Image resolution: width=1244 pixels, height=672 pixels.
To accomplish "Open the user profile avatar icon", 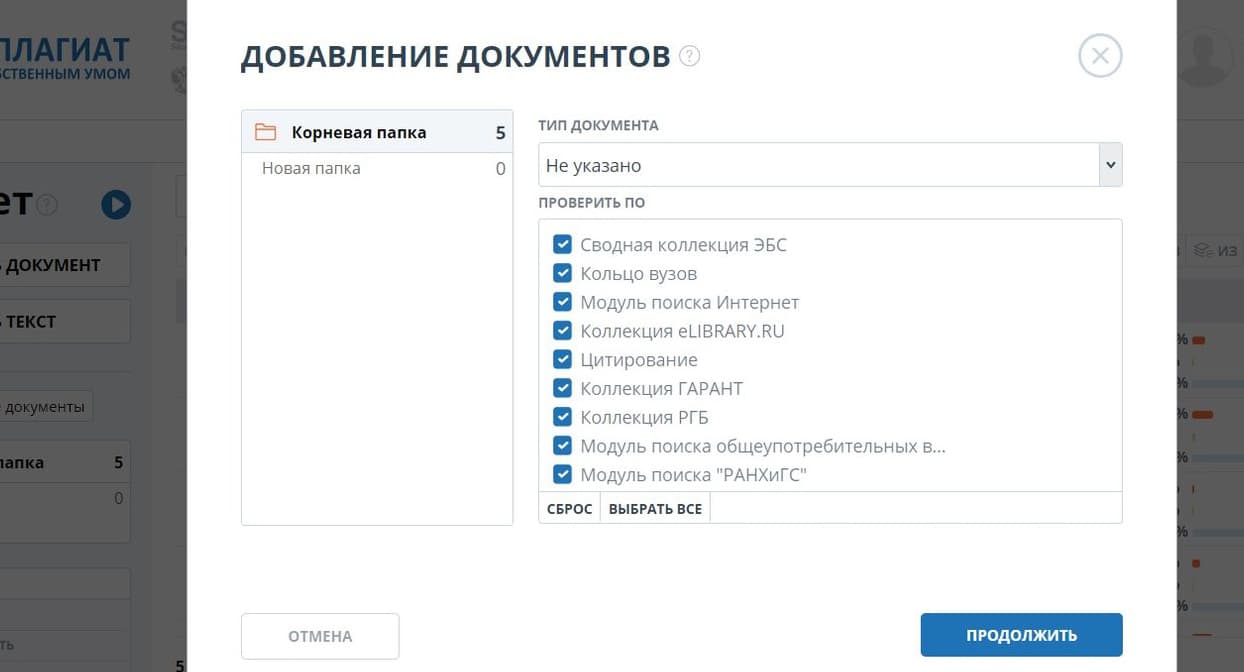I will click(x=1205, y=55).
